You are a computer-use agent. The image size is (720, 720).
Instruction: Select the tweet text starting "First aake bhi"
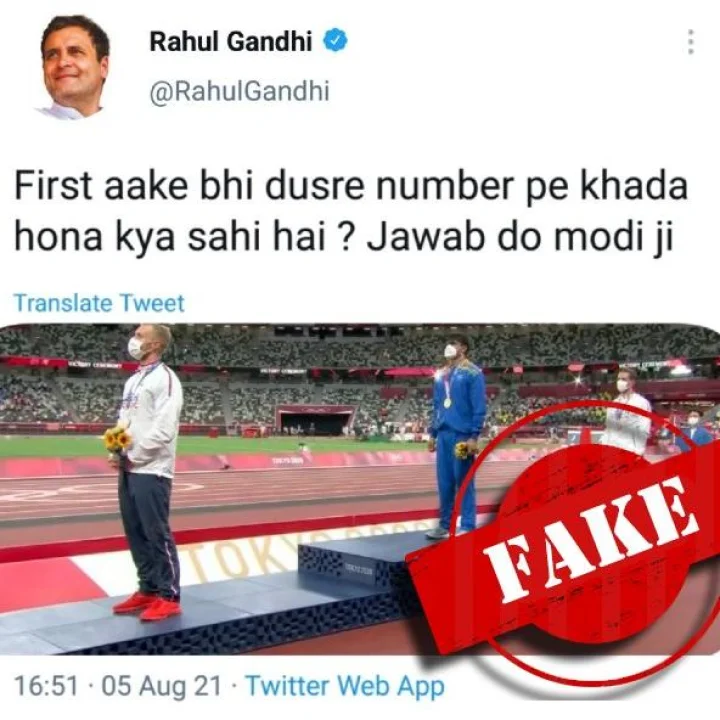pyautogui.click(x=351, y=212)
